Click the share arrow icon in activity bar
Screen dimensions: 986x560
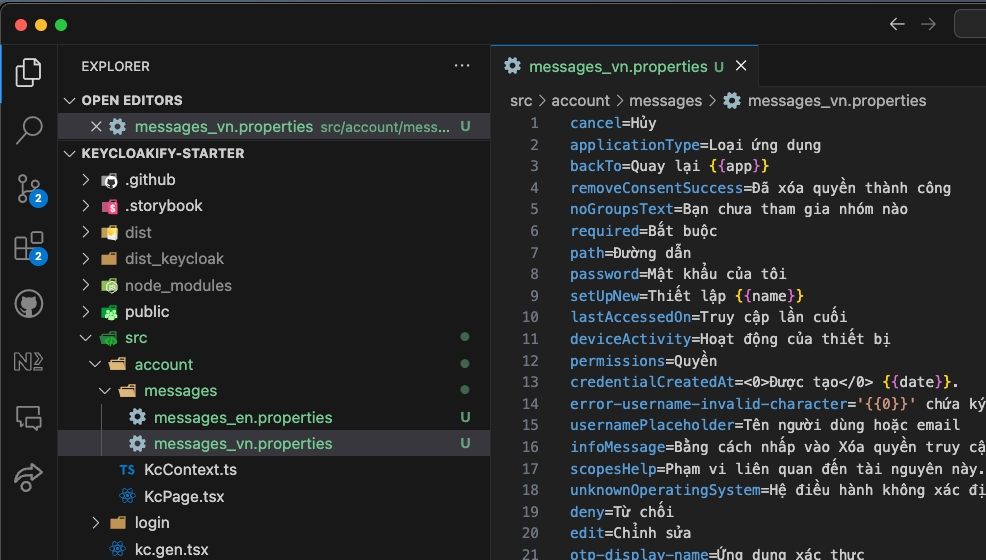tap(29, 476)
